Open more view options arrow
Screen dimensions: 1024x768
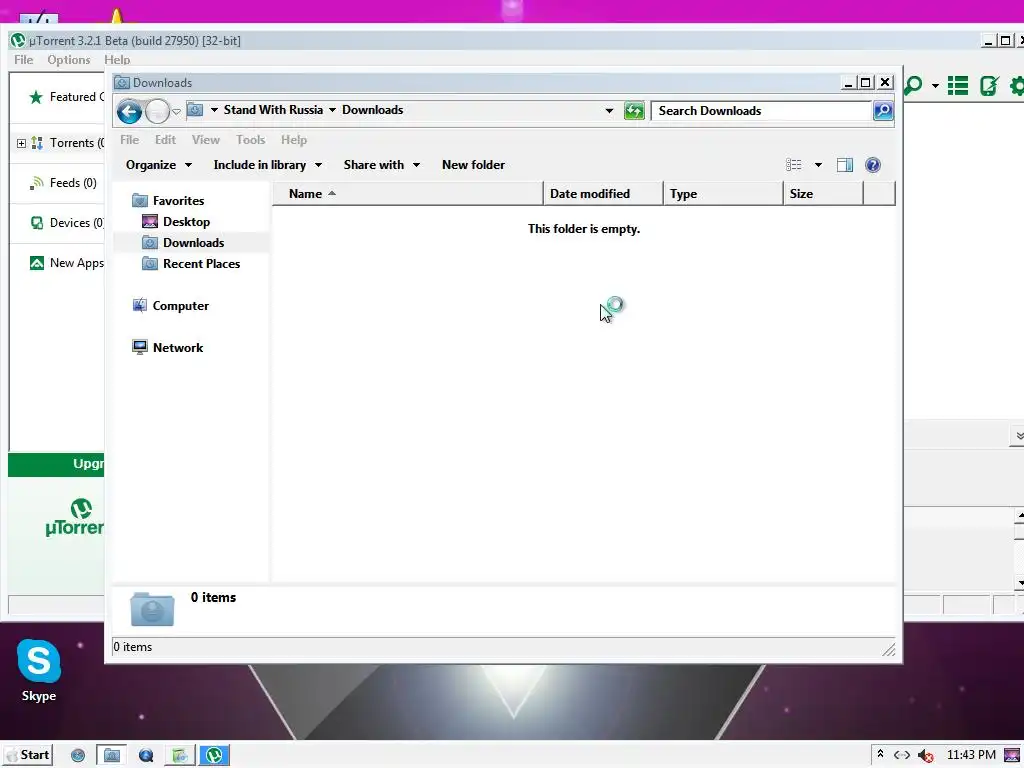(818, 165)
